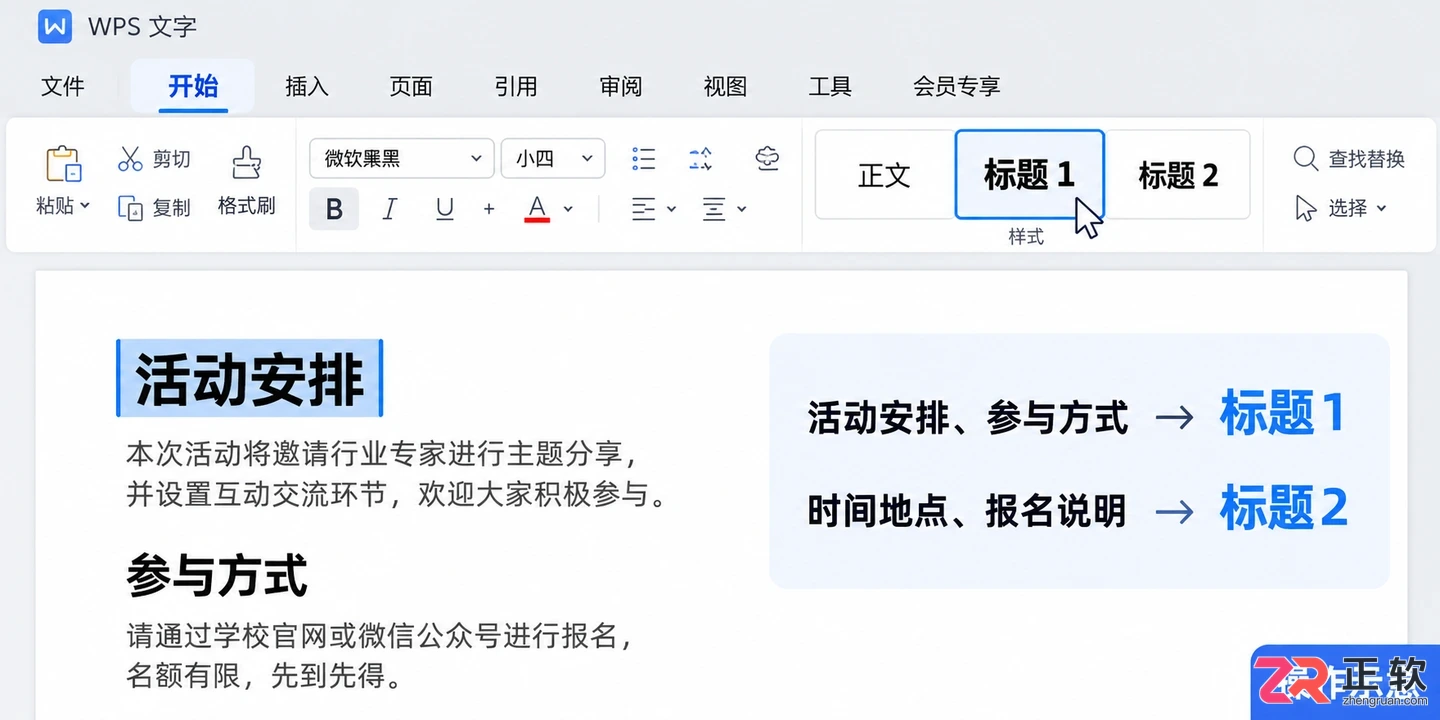Screen dimensions: 1440x720
Task: Click the selected heading 活动安排
Action: [x=250, y=378]
